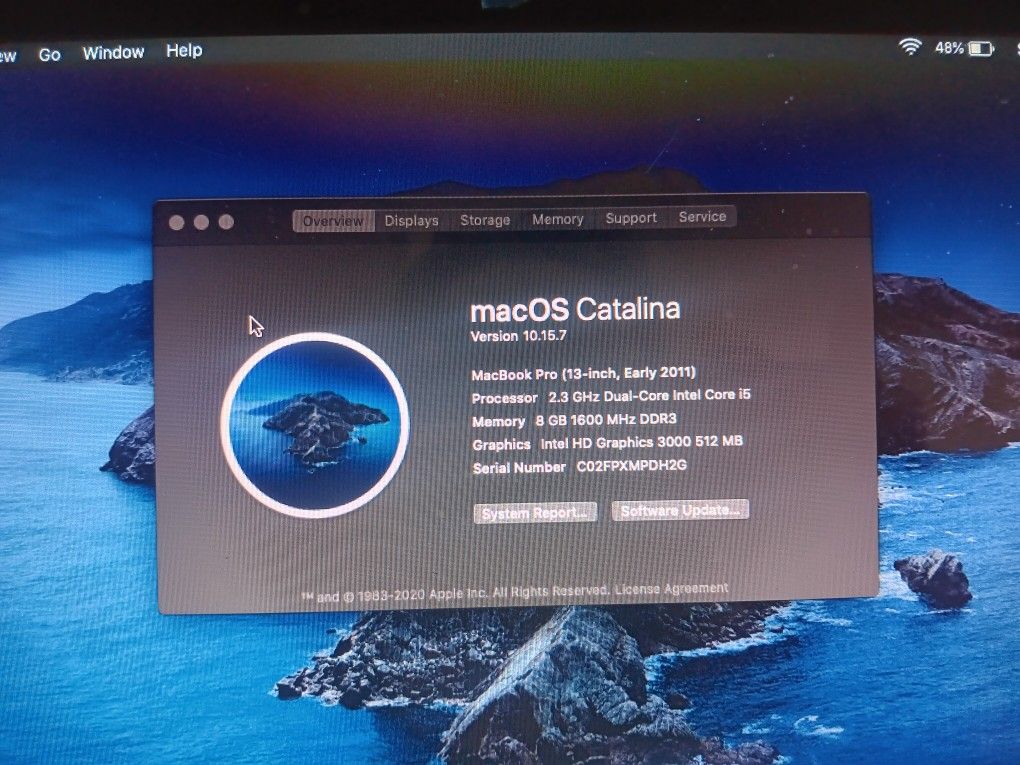This screenshot has width=1020, height=765.
Task: Click the Wi-Fi status icon
Action: (910, 46)
